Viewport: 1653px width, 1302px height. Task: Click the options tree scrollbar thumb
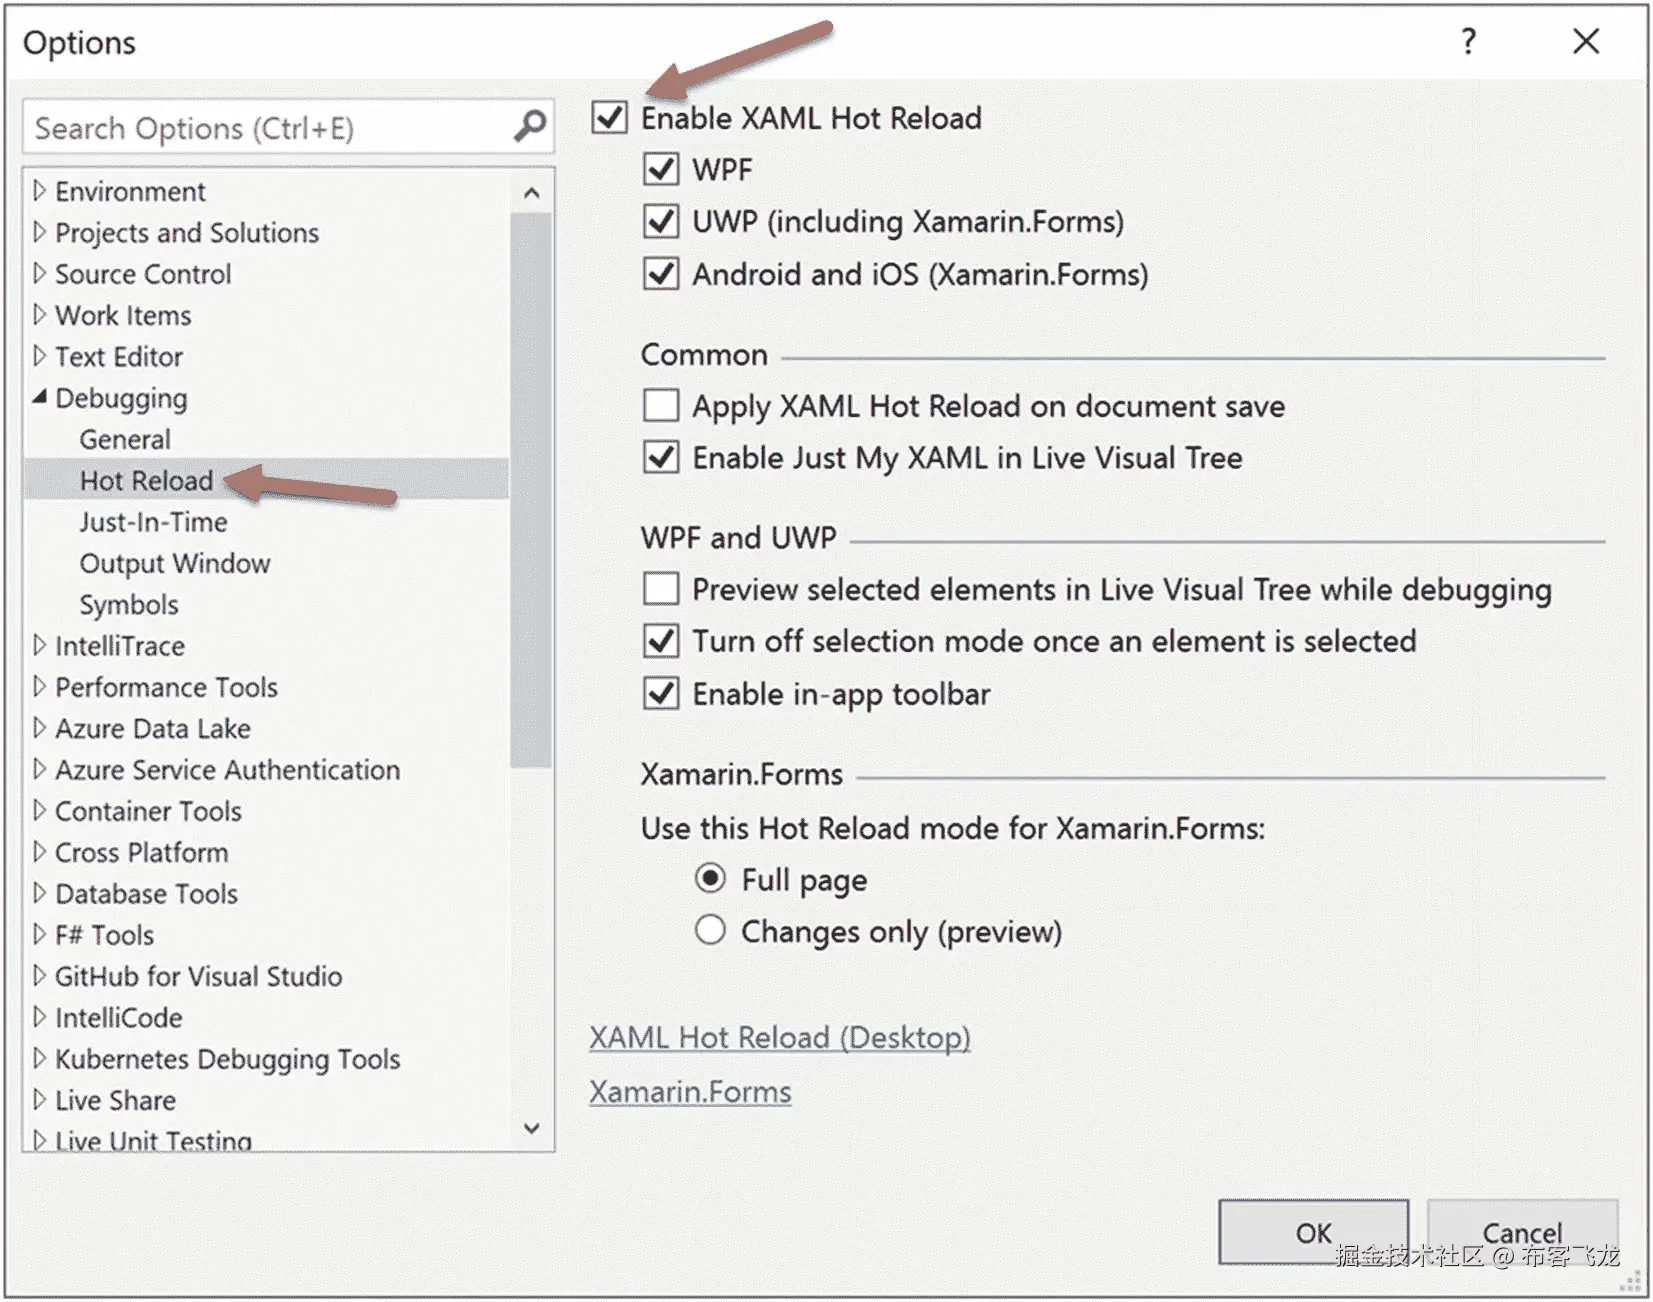pyautogui.click(x=531, y=490)
